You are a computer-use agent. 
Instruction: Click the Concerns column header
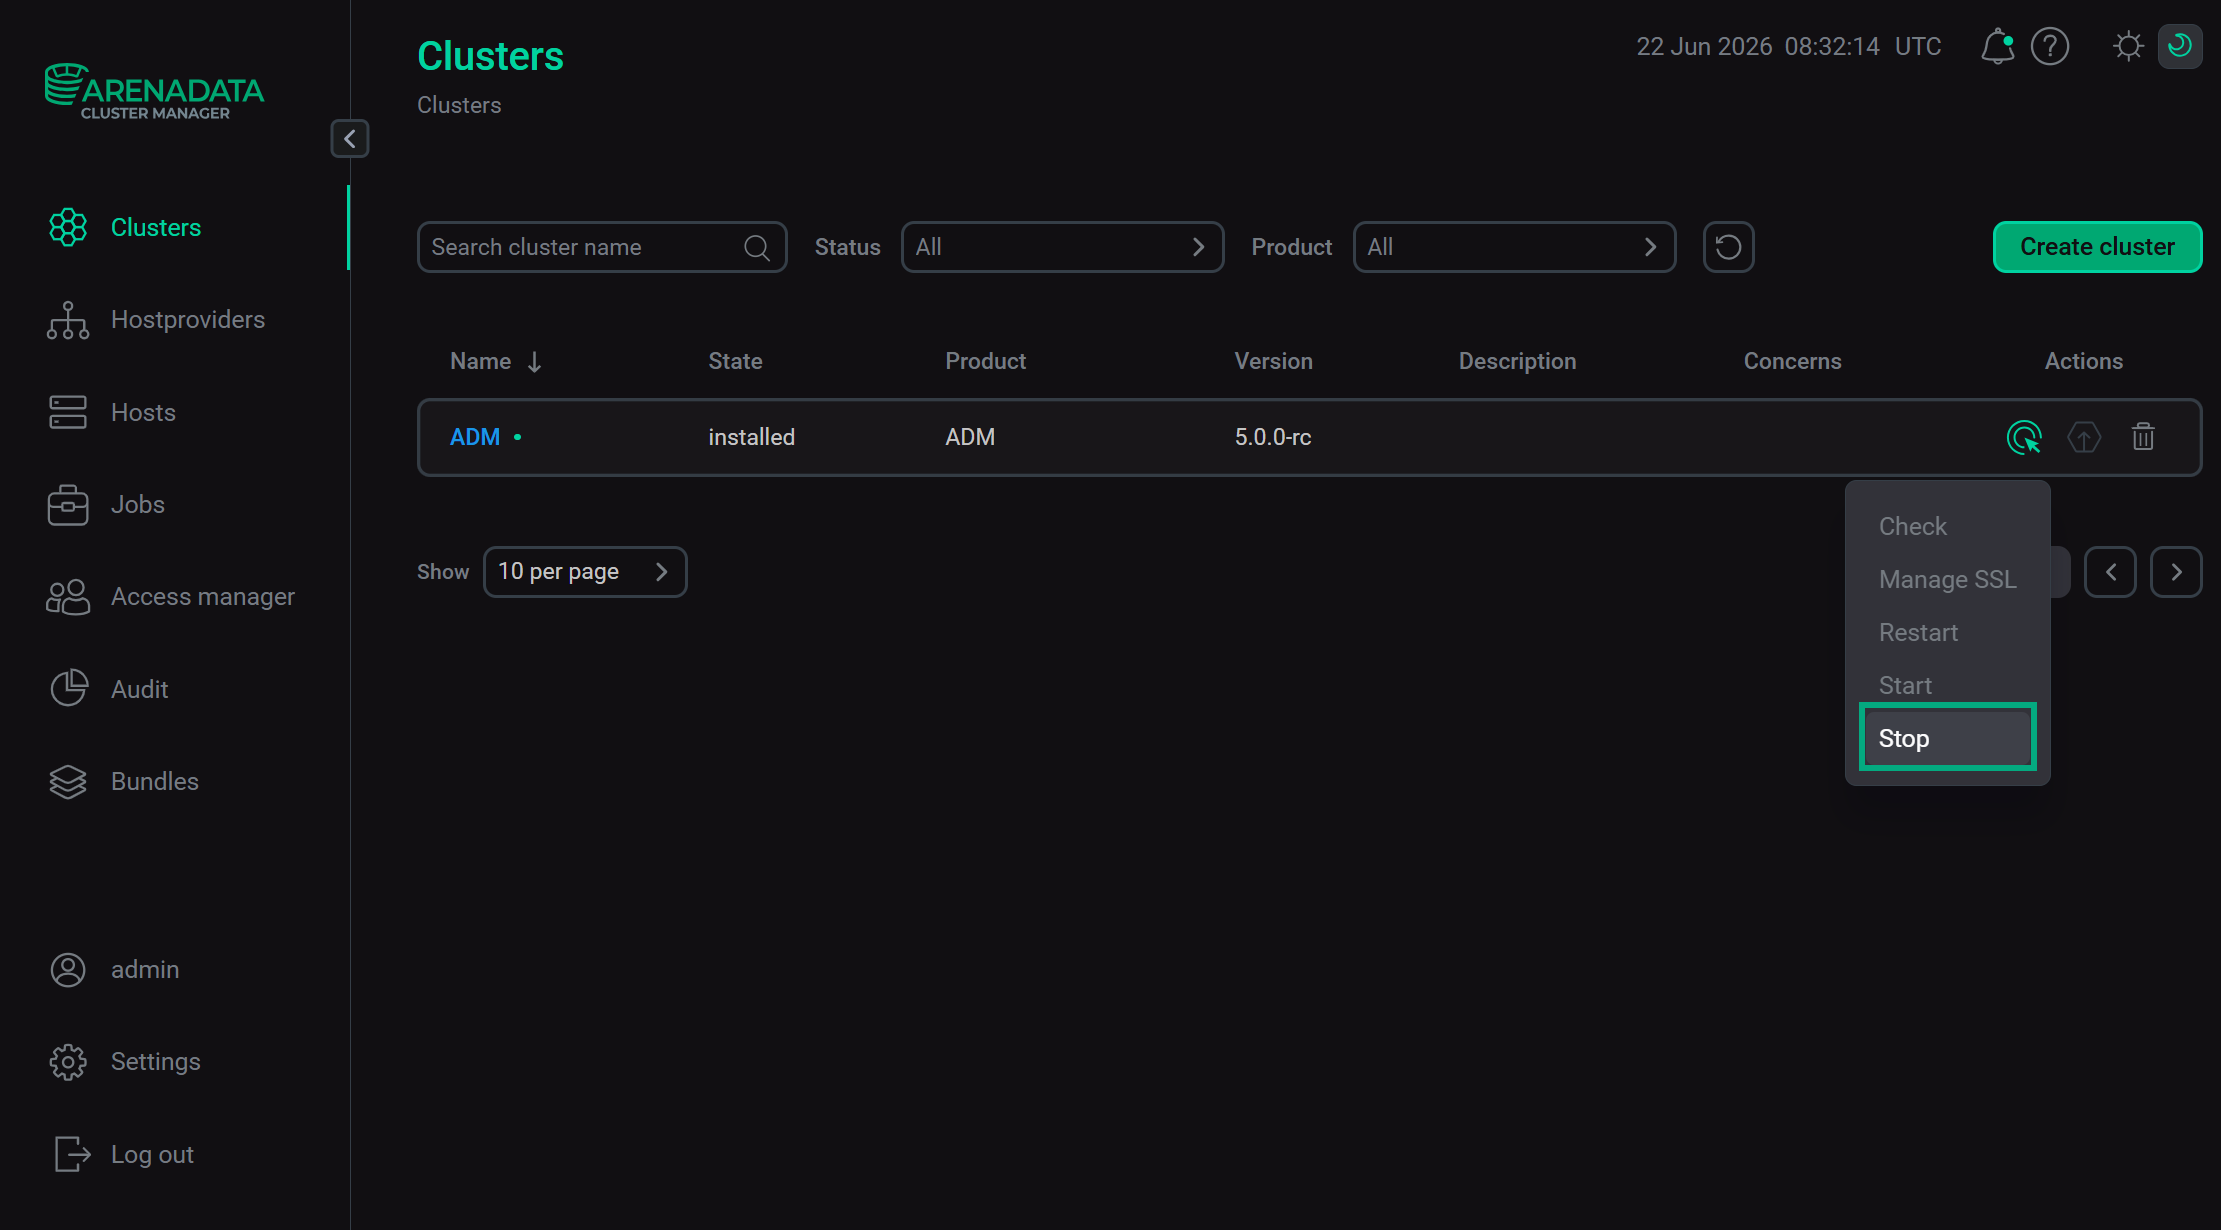(1792, 361)
